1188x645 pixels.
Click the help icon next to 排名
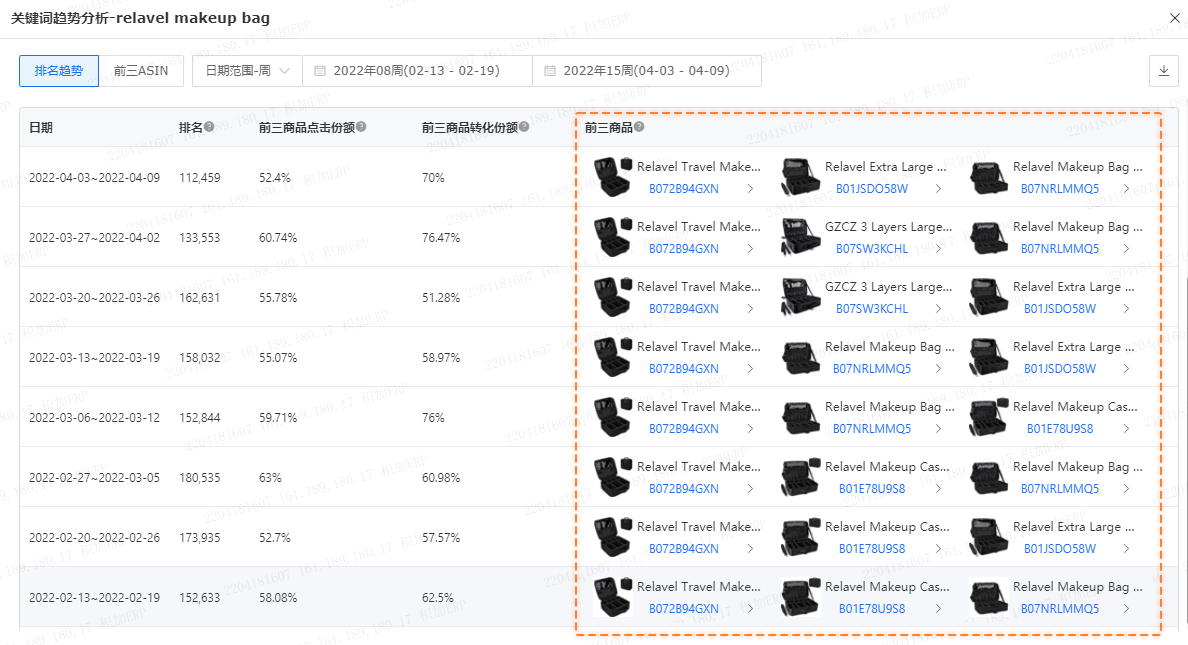pyautogui.click(x=209, y=127)
